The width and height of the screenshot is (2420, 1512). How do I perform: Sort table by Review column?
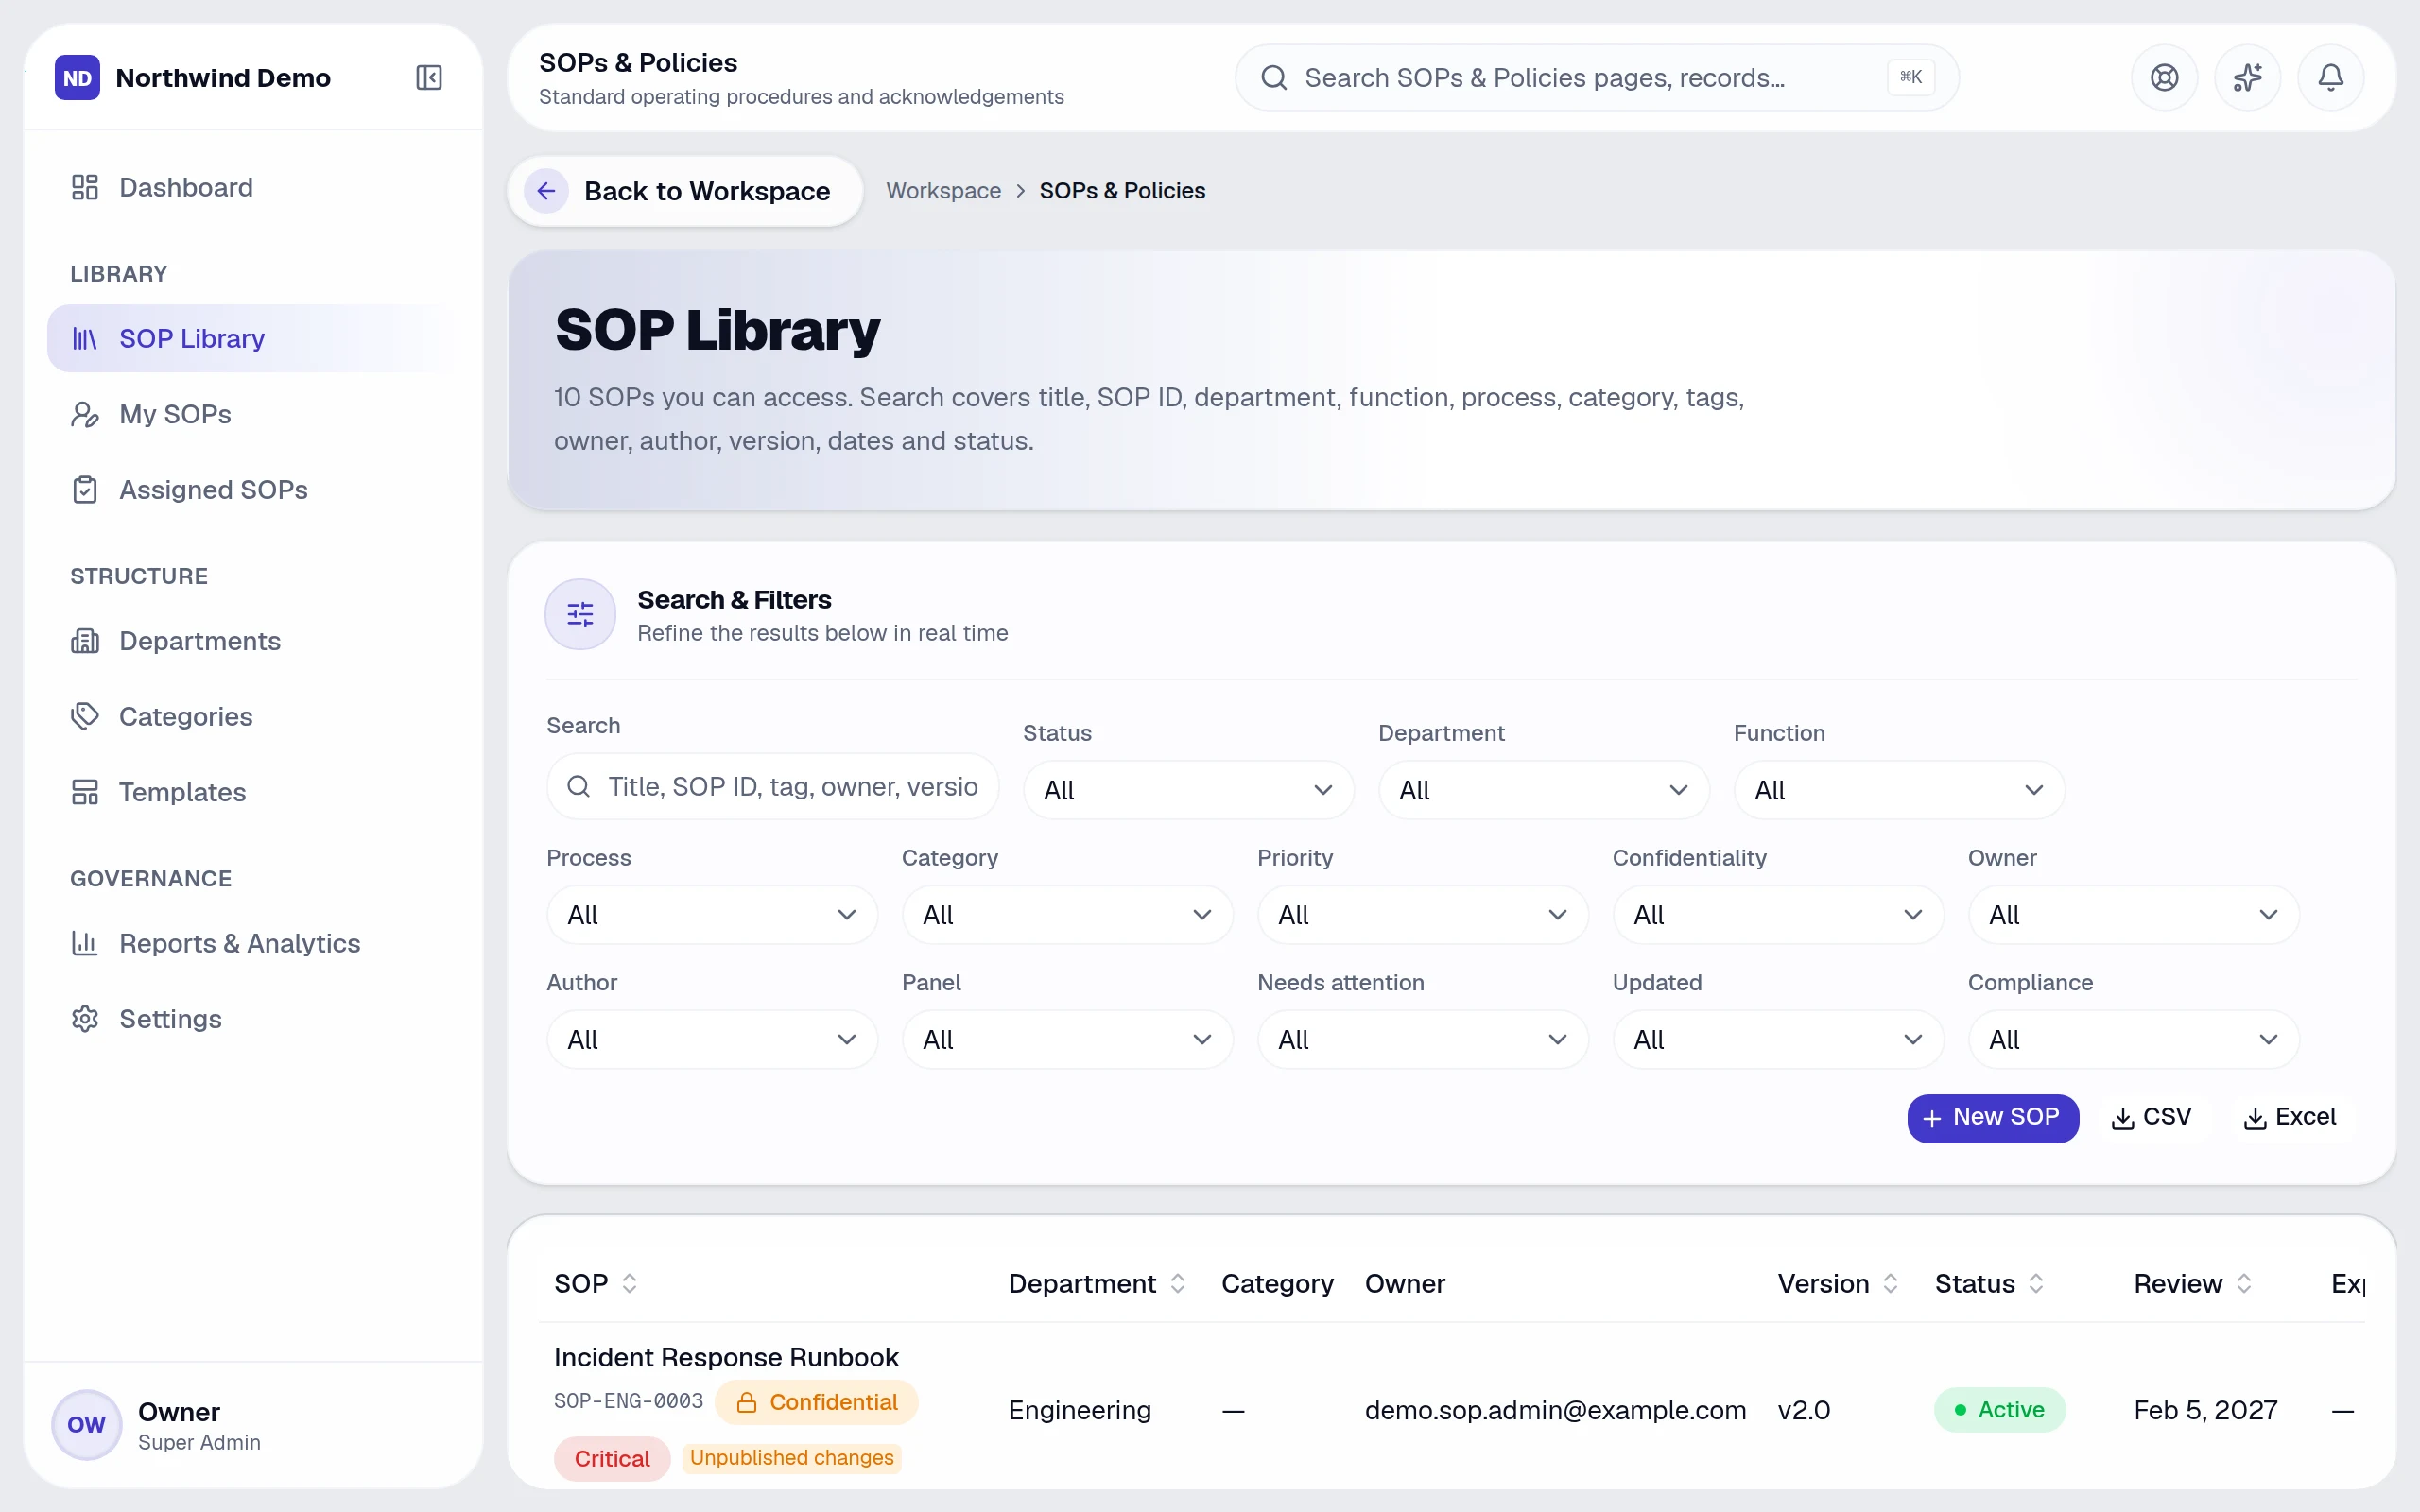point(2193,1283)
